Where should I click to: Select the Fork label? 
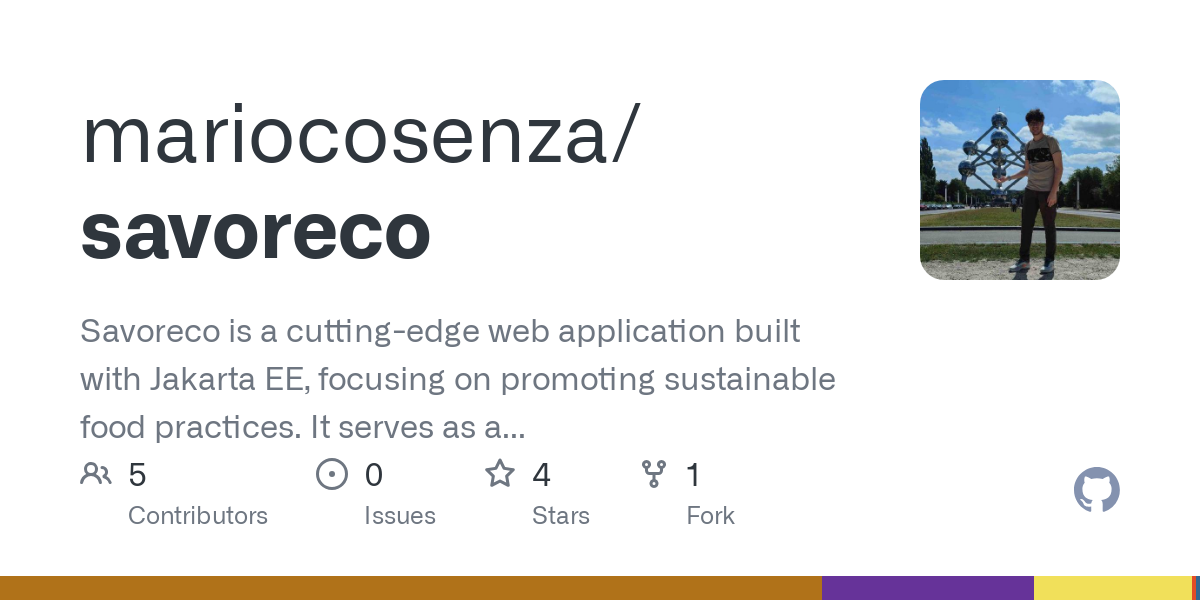tap(710, 516)
